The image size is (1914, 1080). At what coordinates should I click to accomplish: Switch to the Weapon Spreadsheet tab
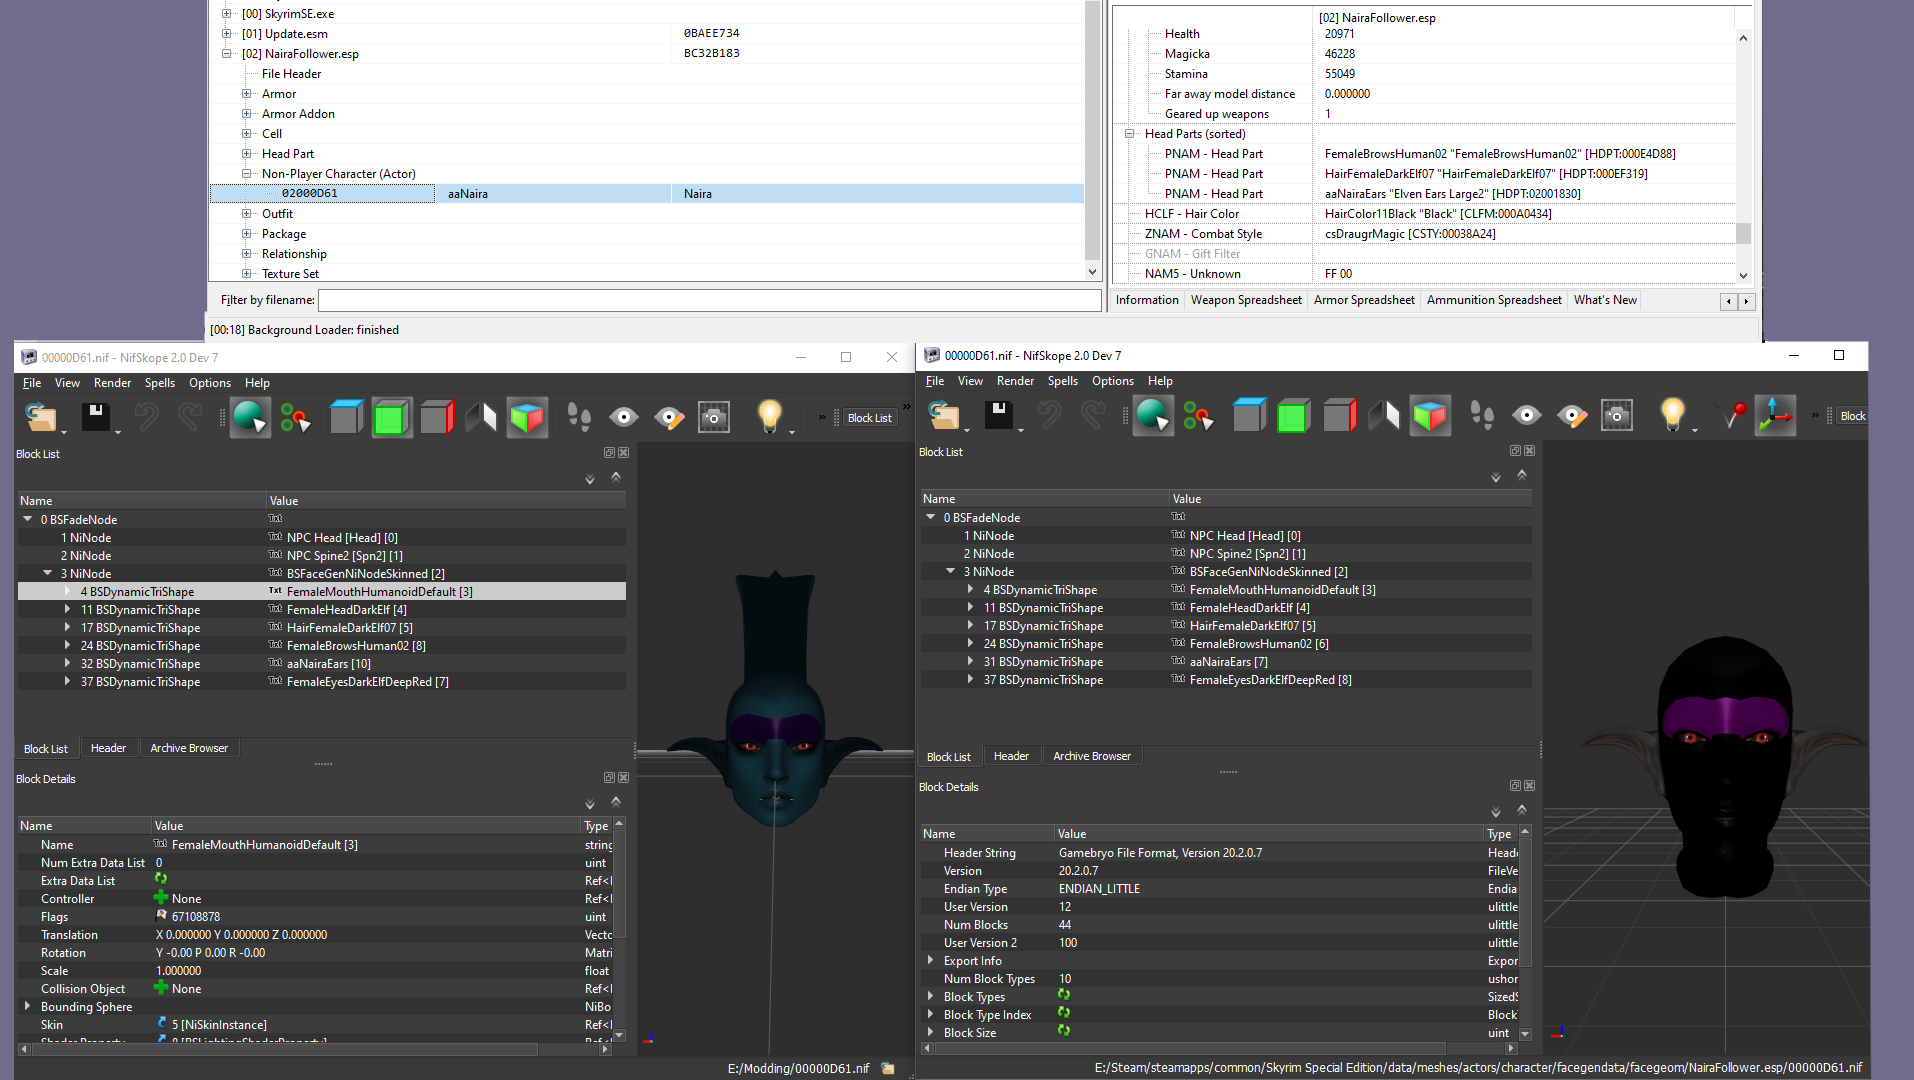pos(1245,300)
